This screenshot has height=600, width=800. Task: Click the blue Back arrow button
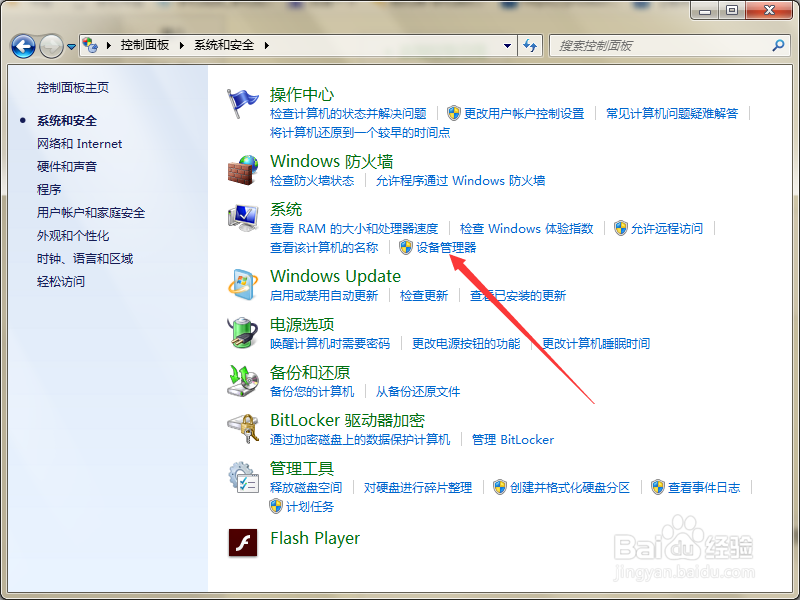(23, 46)
